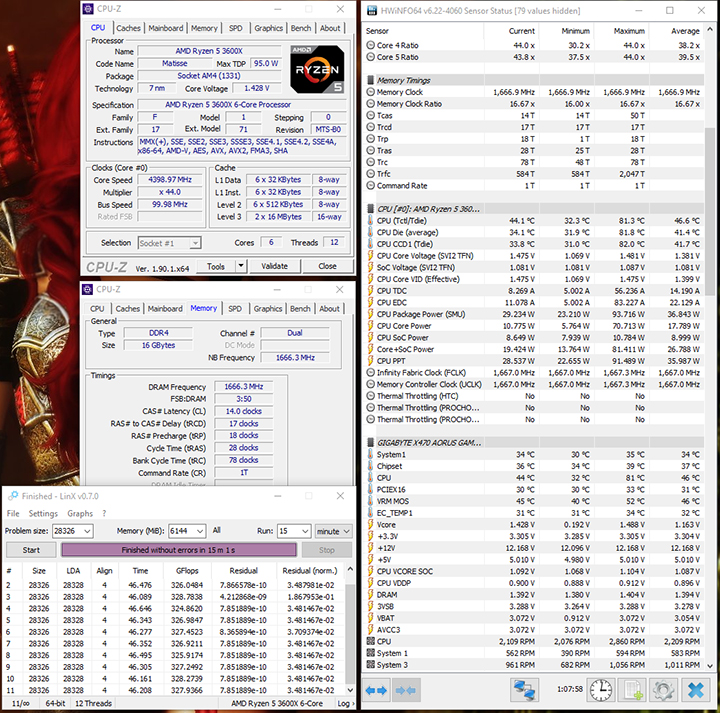Click the Ryzen 5 logo in CPU-Z

pyautogui.click(x=317, y=69)
